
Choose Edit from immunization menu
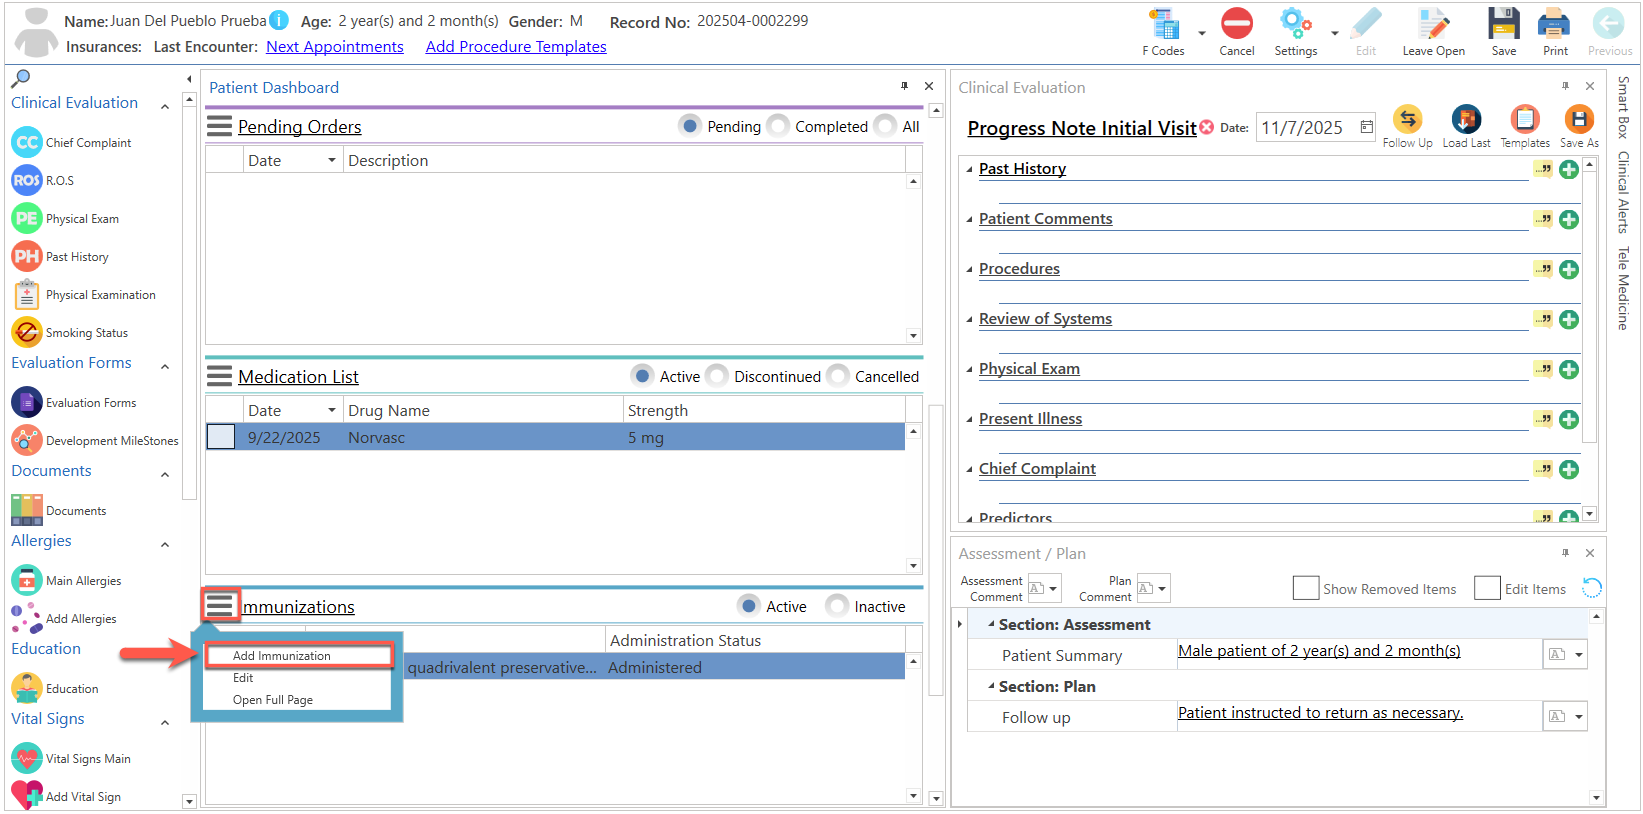click(243, 678)
